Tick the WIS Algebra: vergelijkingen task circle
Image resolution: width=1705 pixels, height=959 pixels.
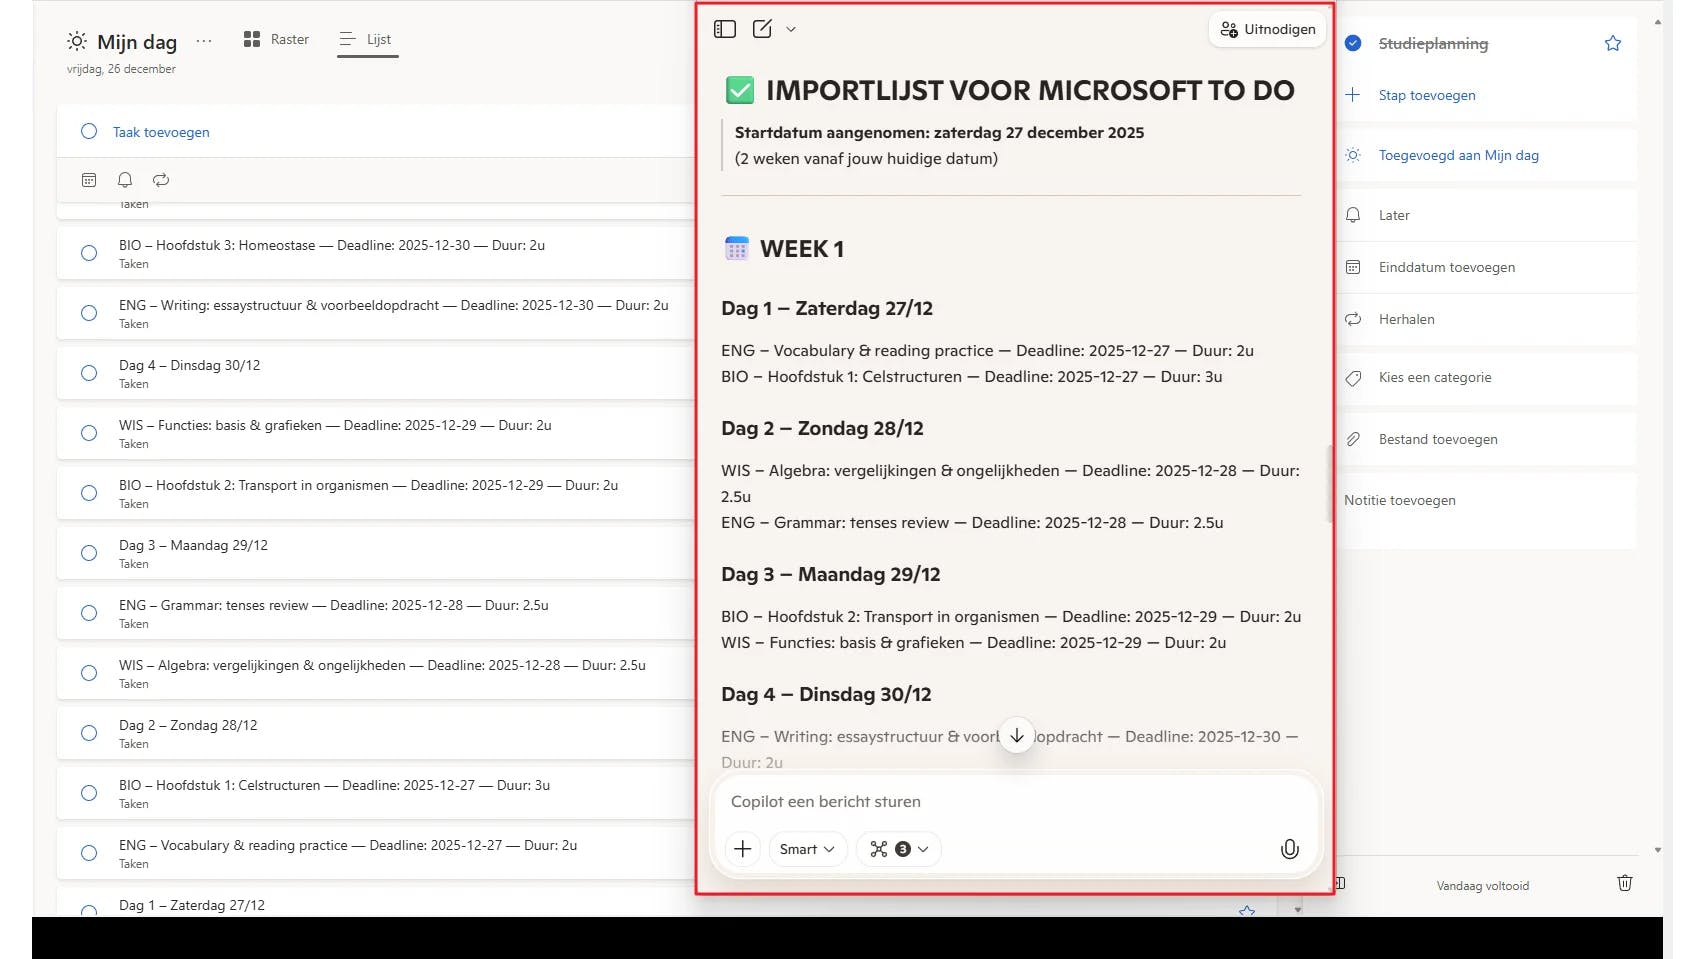(89, 673)
